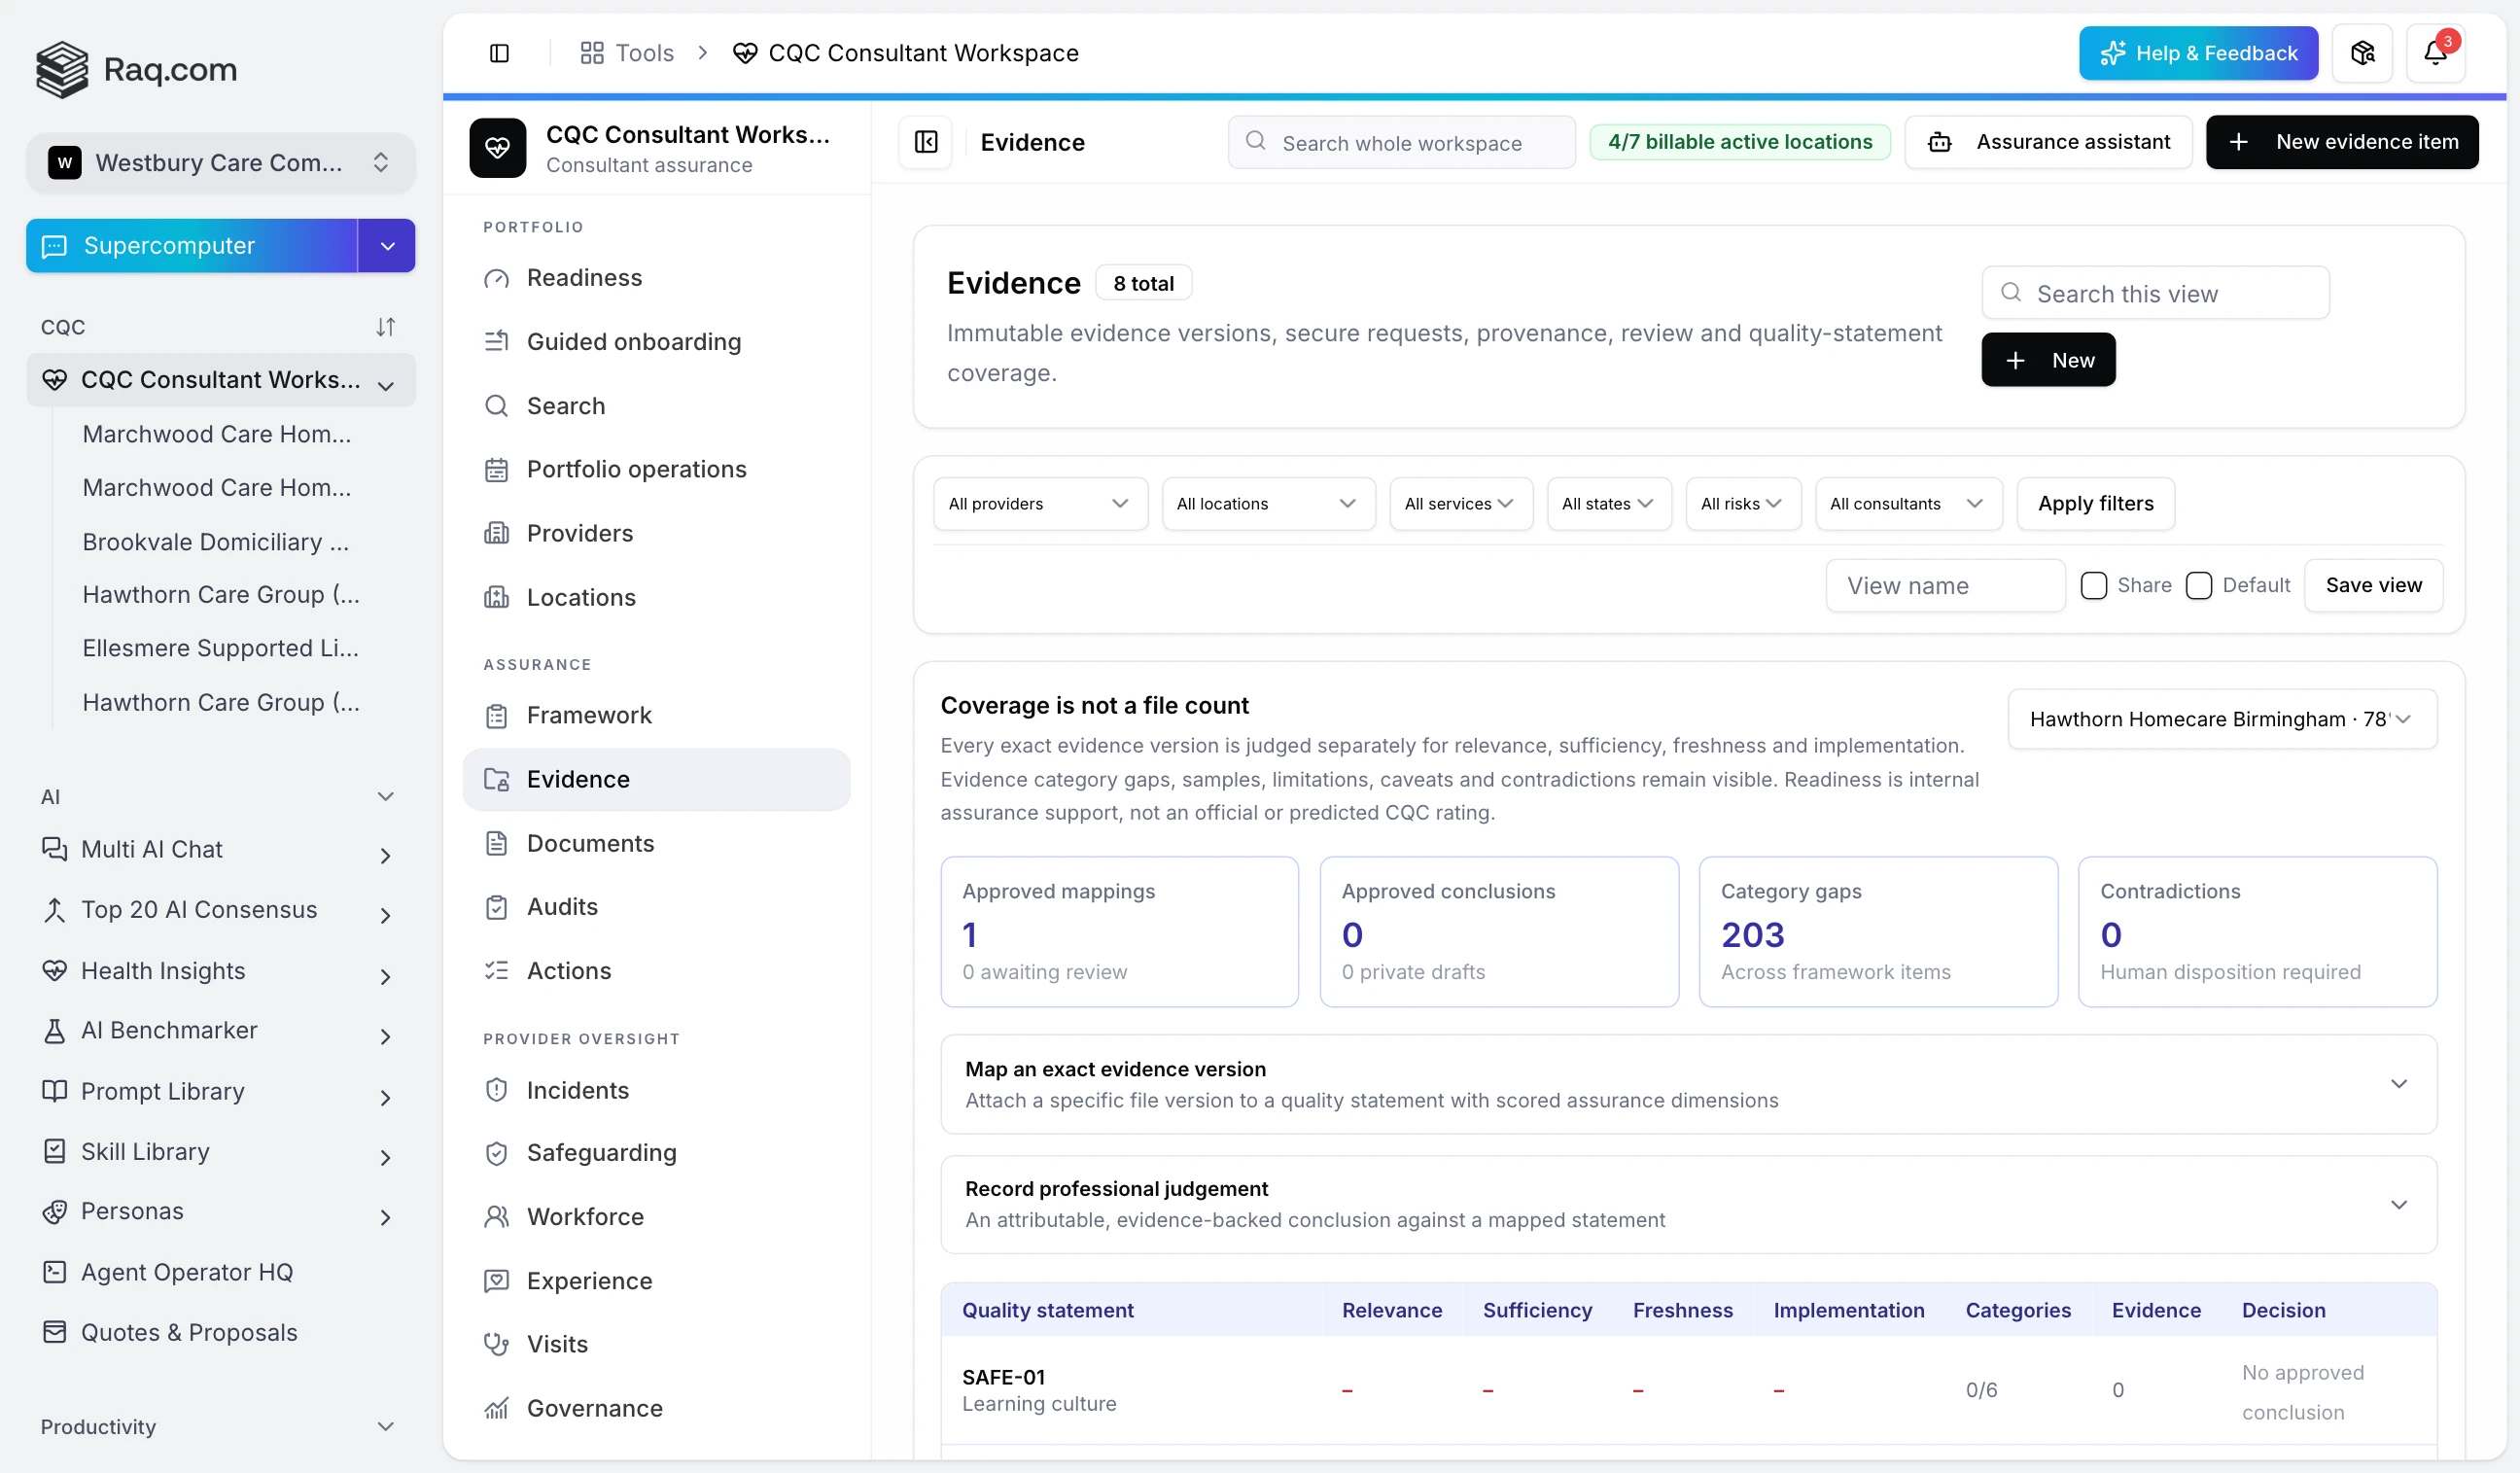Click the Experience icon
The width and height of the screenshot is (2520, 1473).
coord(497,1281)
